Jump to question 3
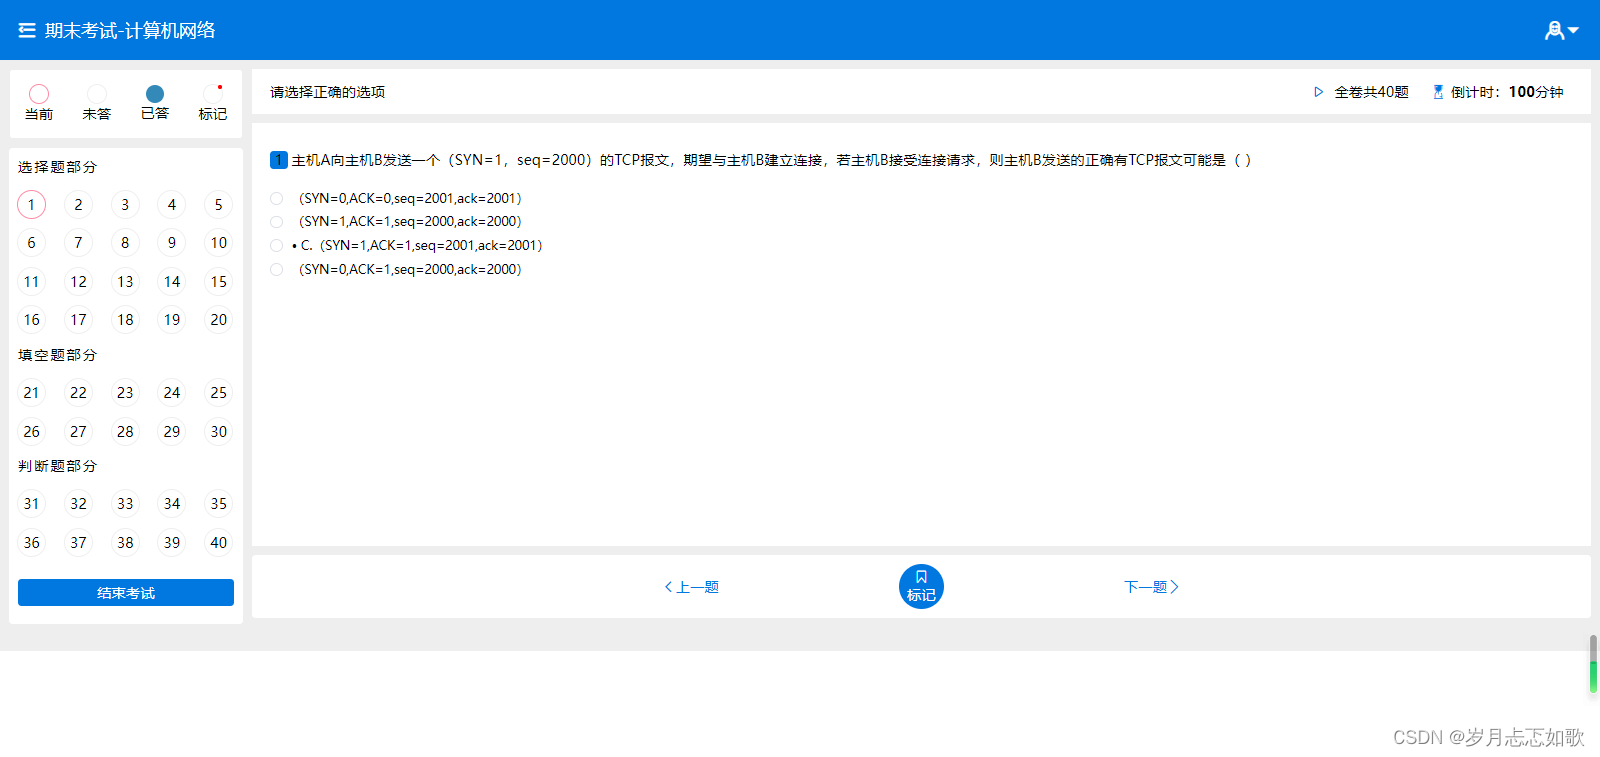Image resolution: width=1600 pixels, height=757 pixels. [125, 205]
